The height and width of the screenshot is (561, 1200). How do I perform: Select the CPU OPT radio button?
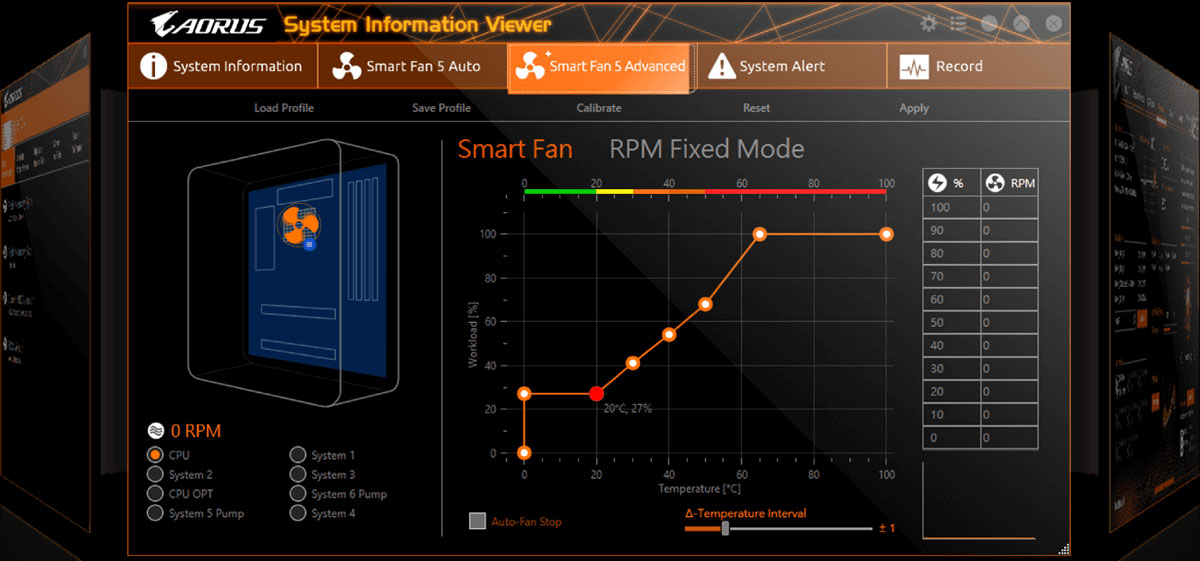tap(155, 494)
